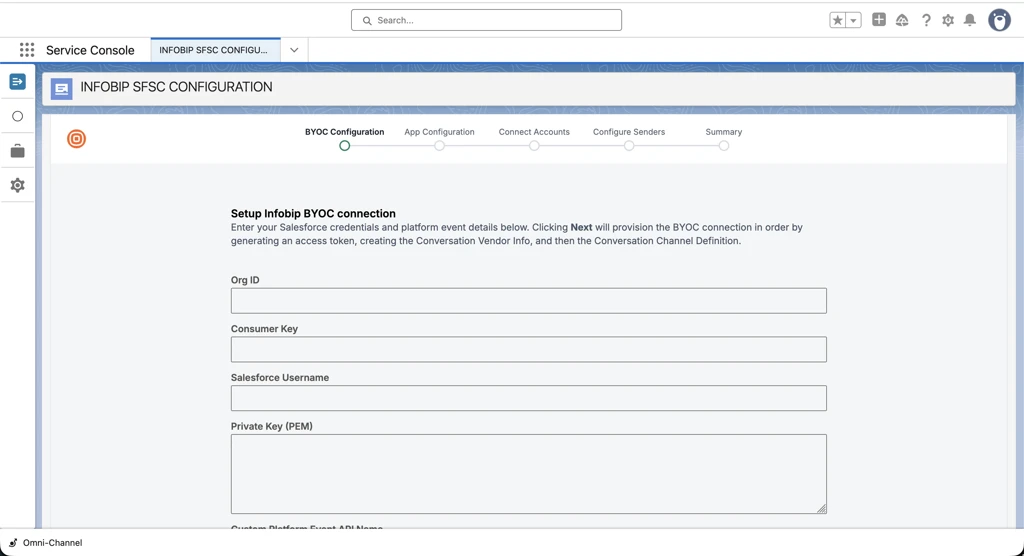Click into the Private Key (PEM) textarea
The height and width of the screenshot is (556, 1024).
[528, 474]
